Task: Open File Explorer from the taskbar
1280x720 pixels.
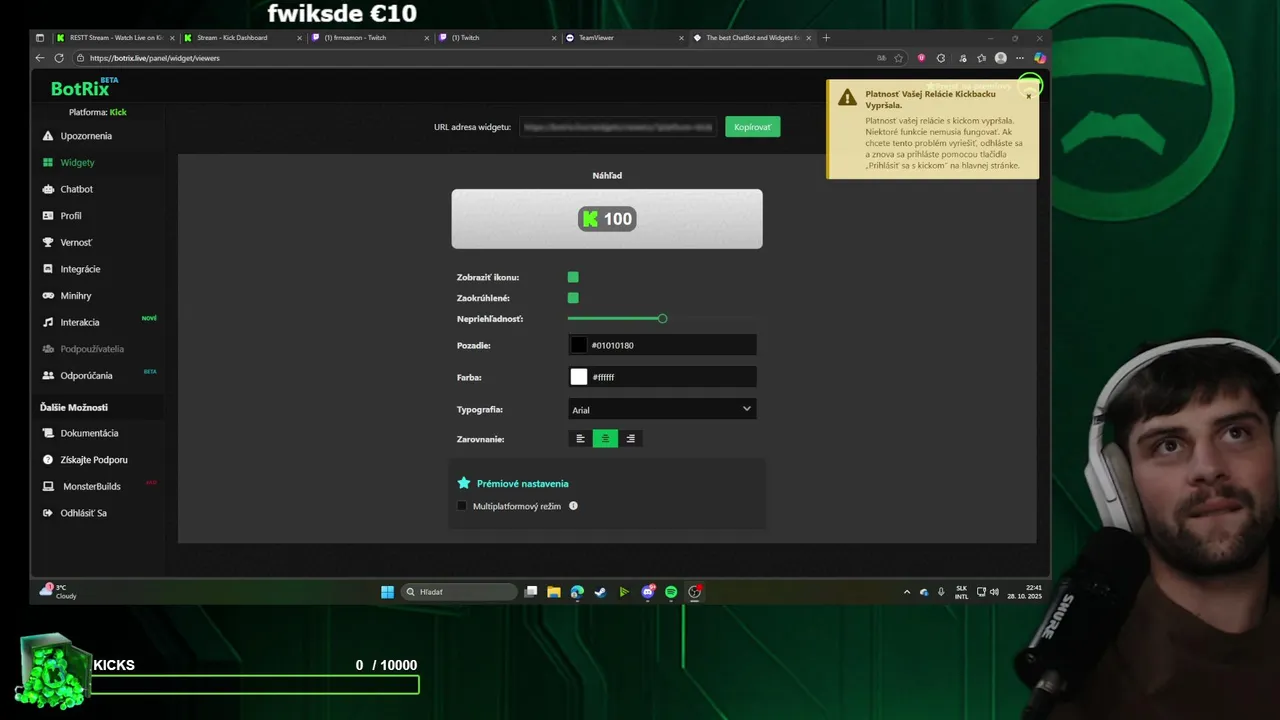Action: tap(554, 592)
